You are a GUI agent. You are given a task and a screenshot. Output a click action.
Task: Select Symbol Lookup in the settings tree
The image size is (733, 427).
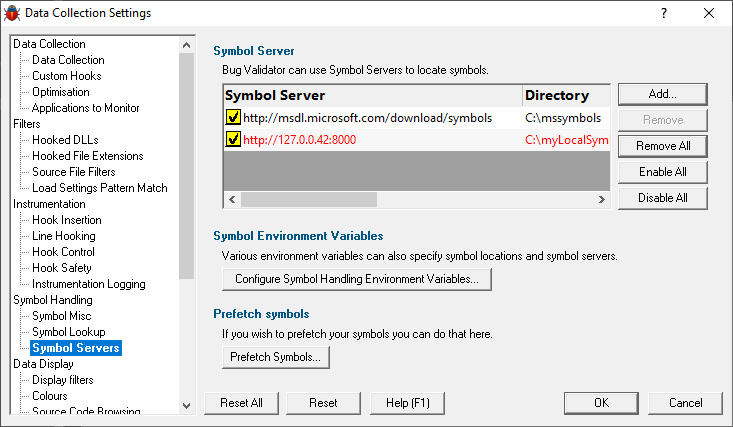pyautogui.click(x=69, y=332)
